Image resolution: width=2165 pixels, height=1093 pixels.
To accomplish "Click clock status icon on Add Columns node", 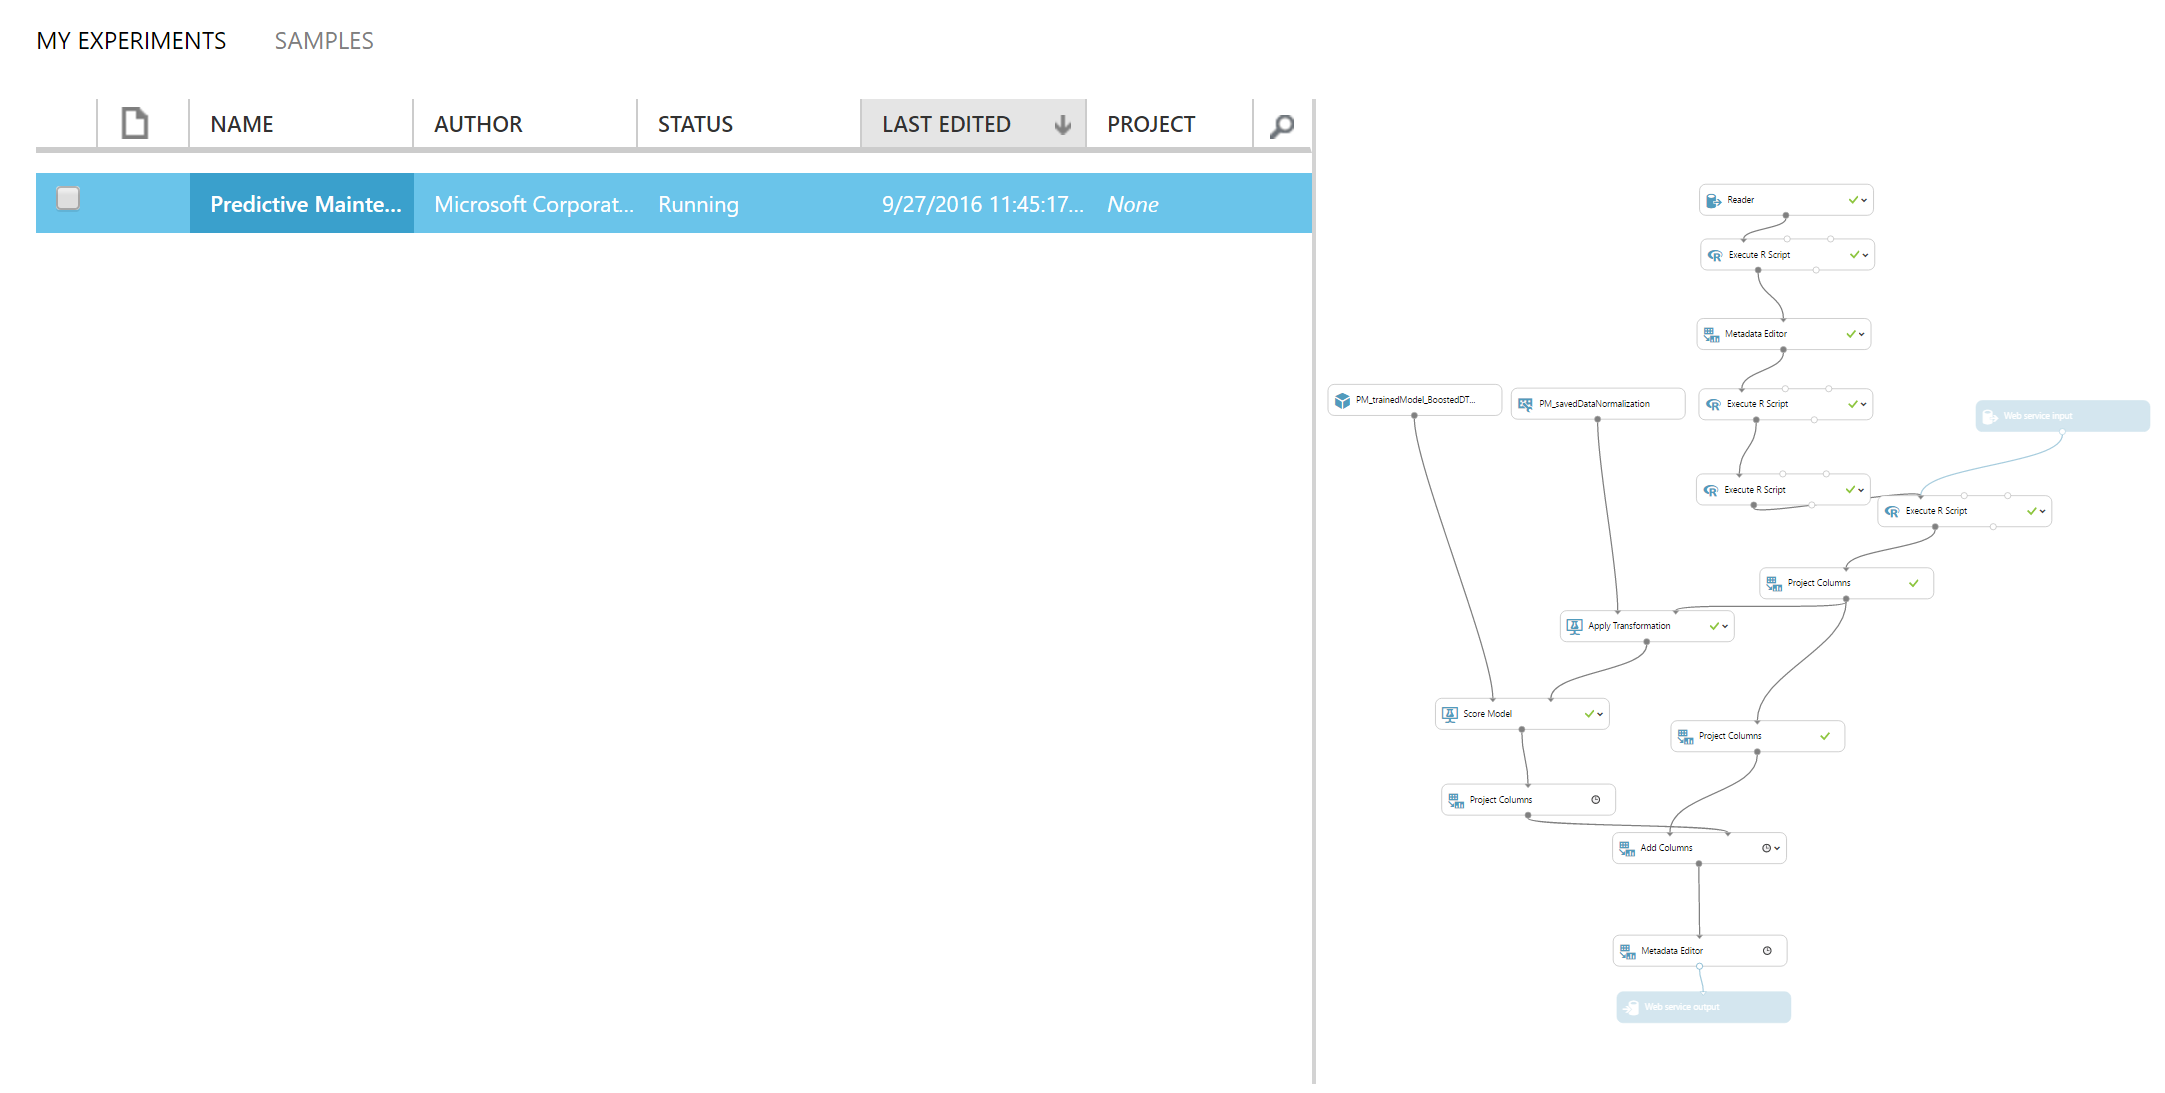I will [1766, 848].
